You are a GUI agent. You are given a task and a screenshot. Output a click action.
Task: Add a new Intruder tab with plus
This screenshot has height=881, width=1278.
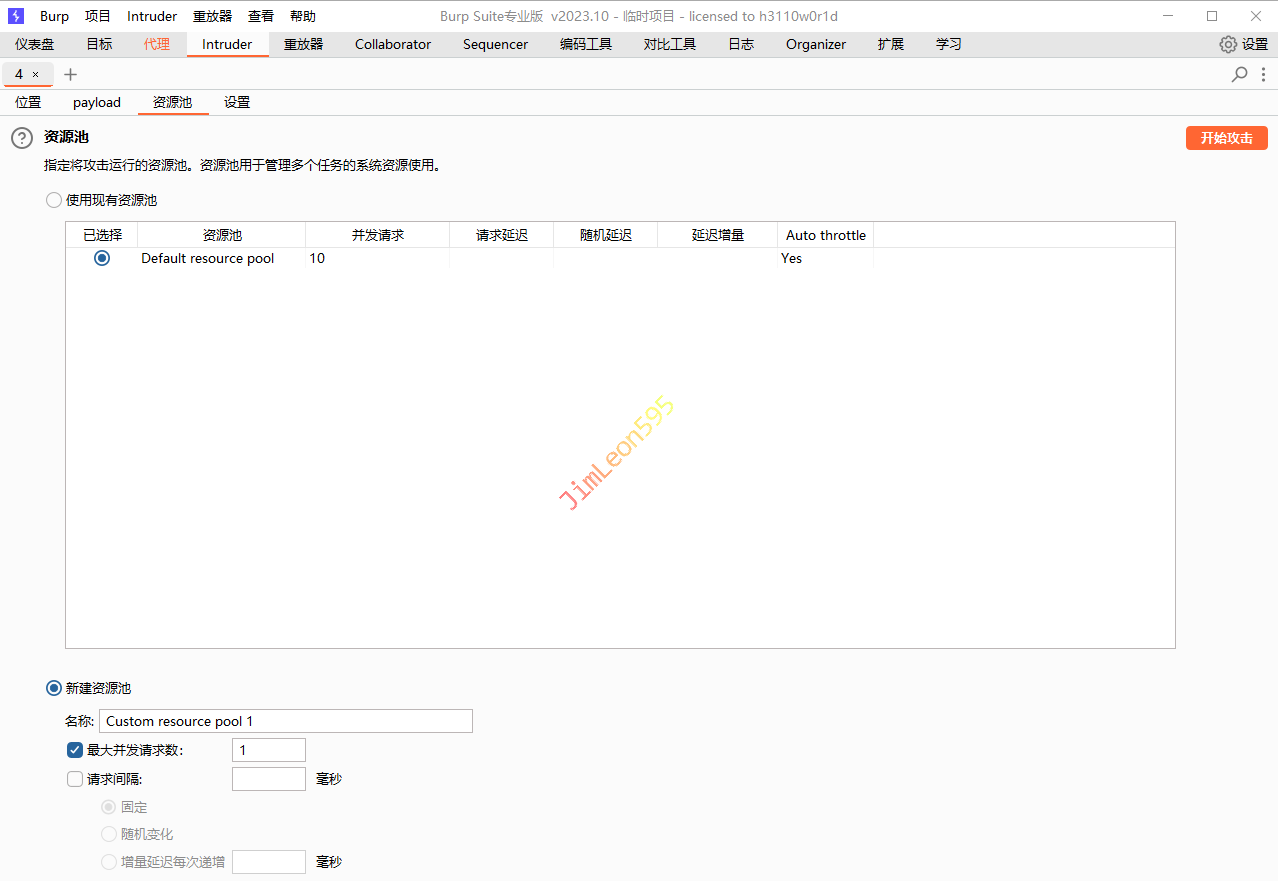(x=70, y=74)
